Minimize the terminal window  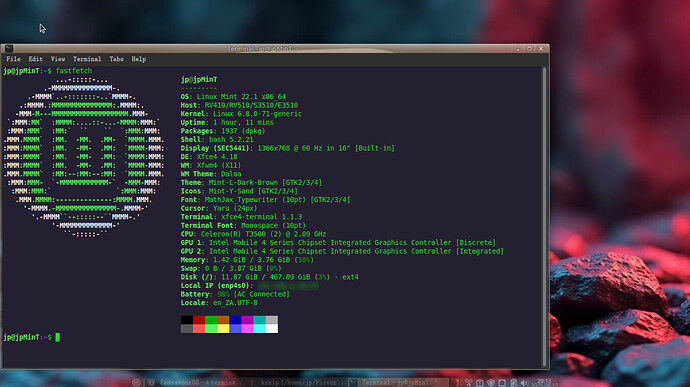(x=518, y=48)
